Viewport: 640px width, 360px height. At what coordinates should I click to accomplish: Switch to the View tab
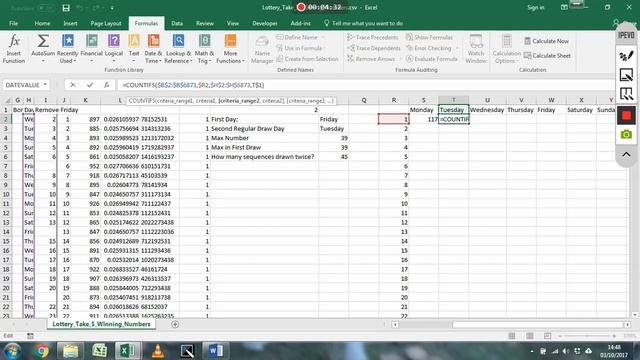tap(233, 23)
